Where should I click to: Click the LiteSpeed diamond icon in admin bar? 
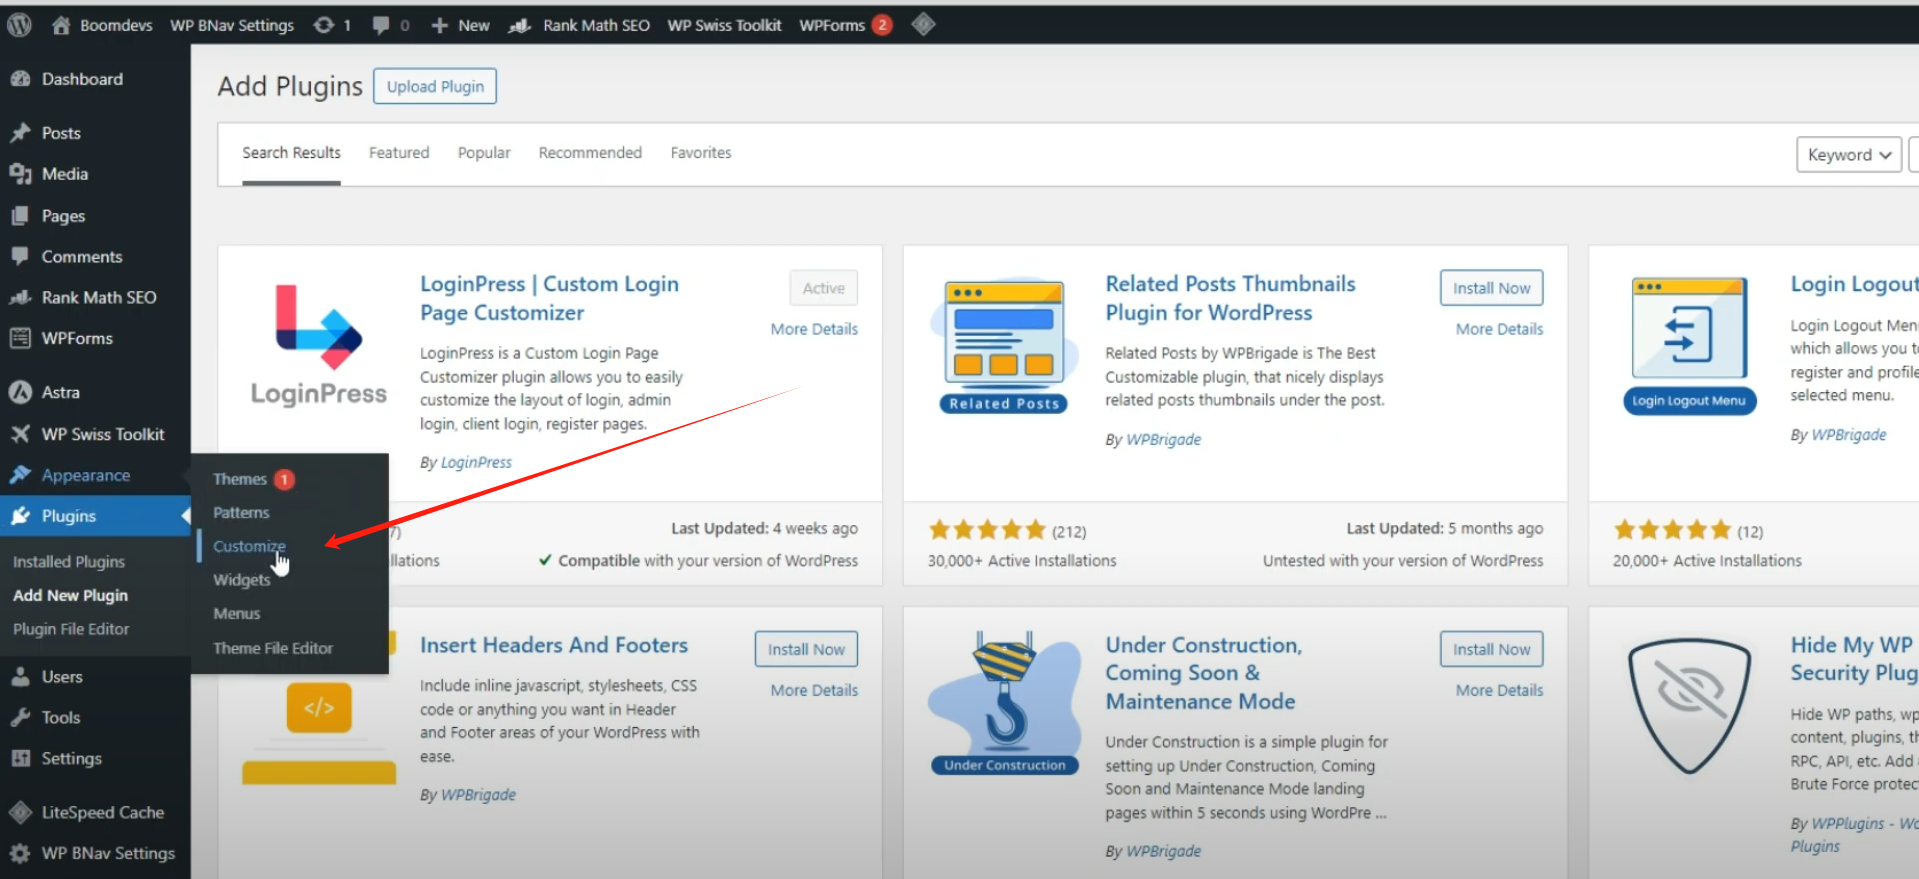point(923,24)
